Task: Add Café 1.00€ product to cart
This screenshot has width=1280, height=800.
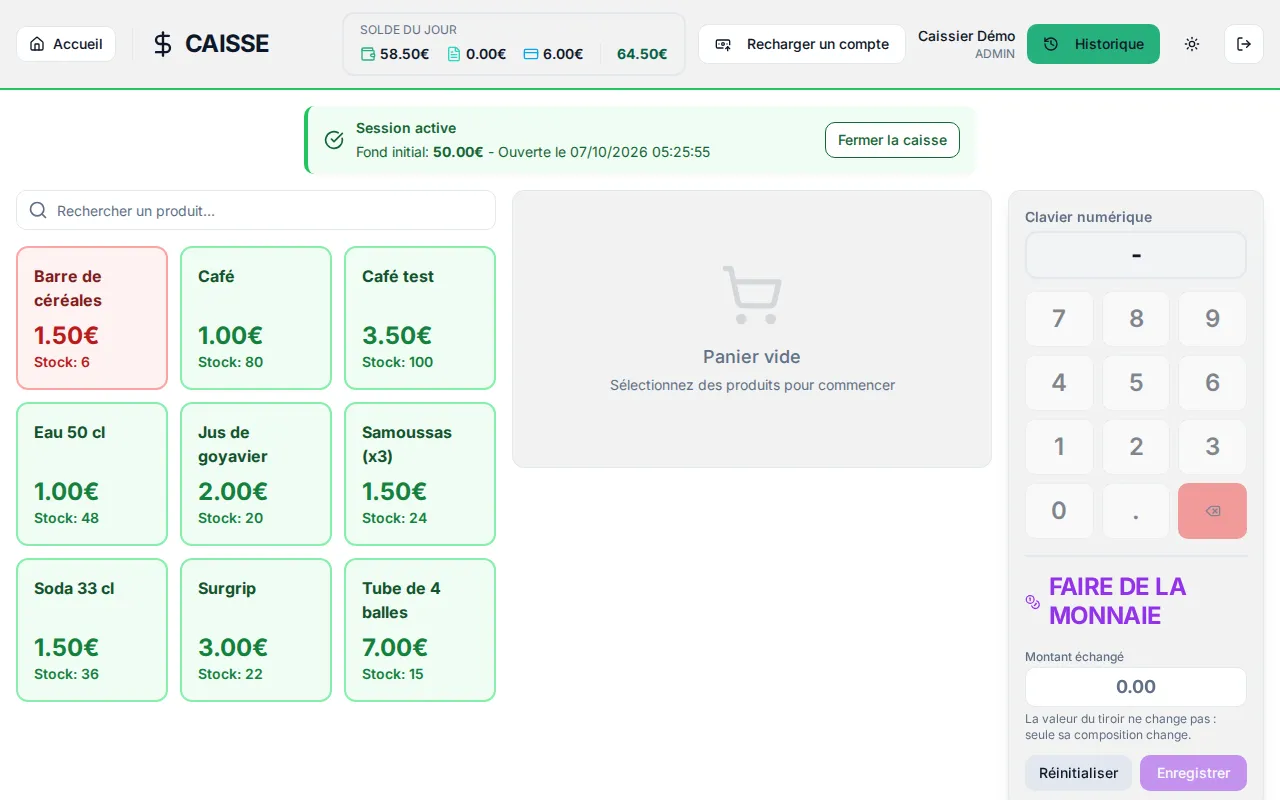Action: tap(256, 318)
